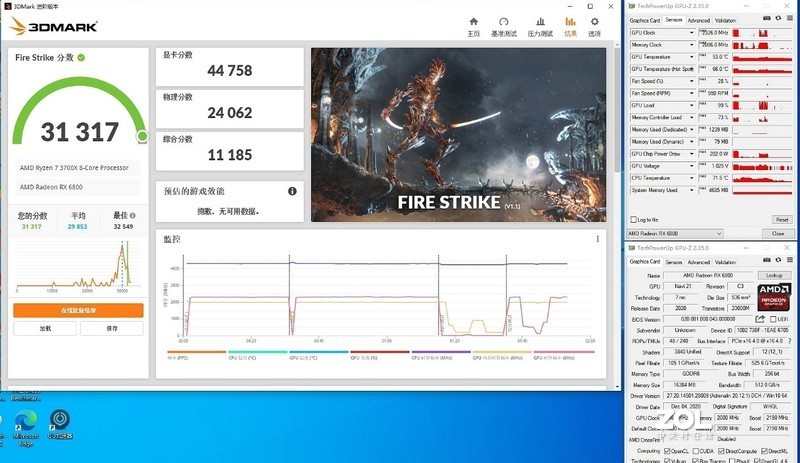Image resolution: width=800 pixels, height=463 pixels.
Task: Select the Advanced tab in the GPU-Z Sensors window
Action: coord(698,20)
